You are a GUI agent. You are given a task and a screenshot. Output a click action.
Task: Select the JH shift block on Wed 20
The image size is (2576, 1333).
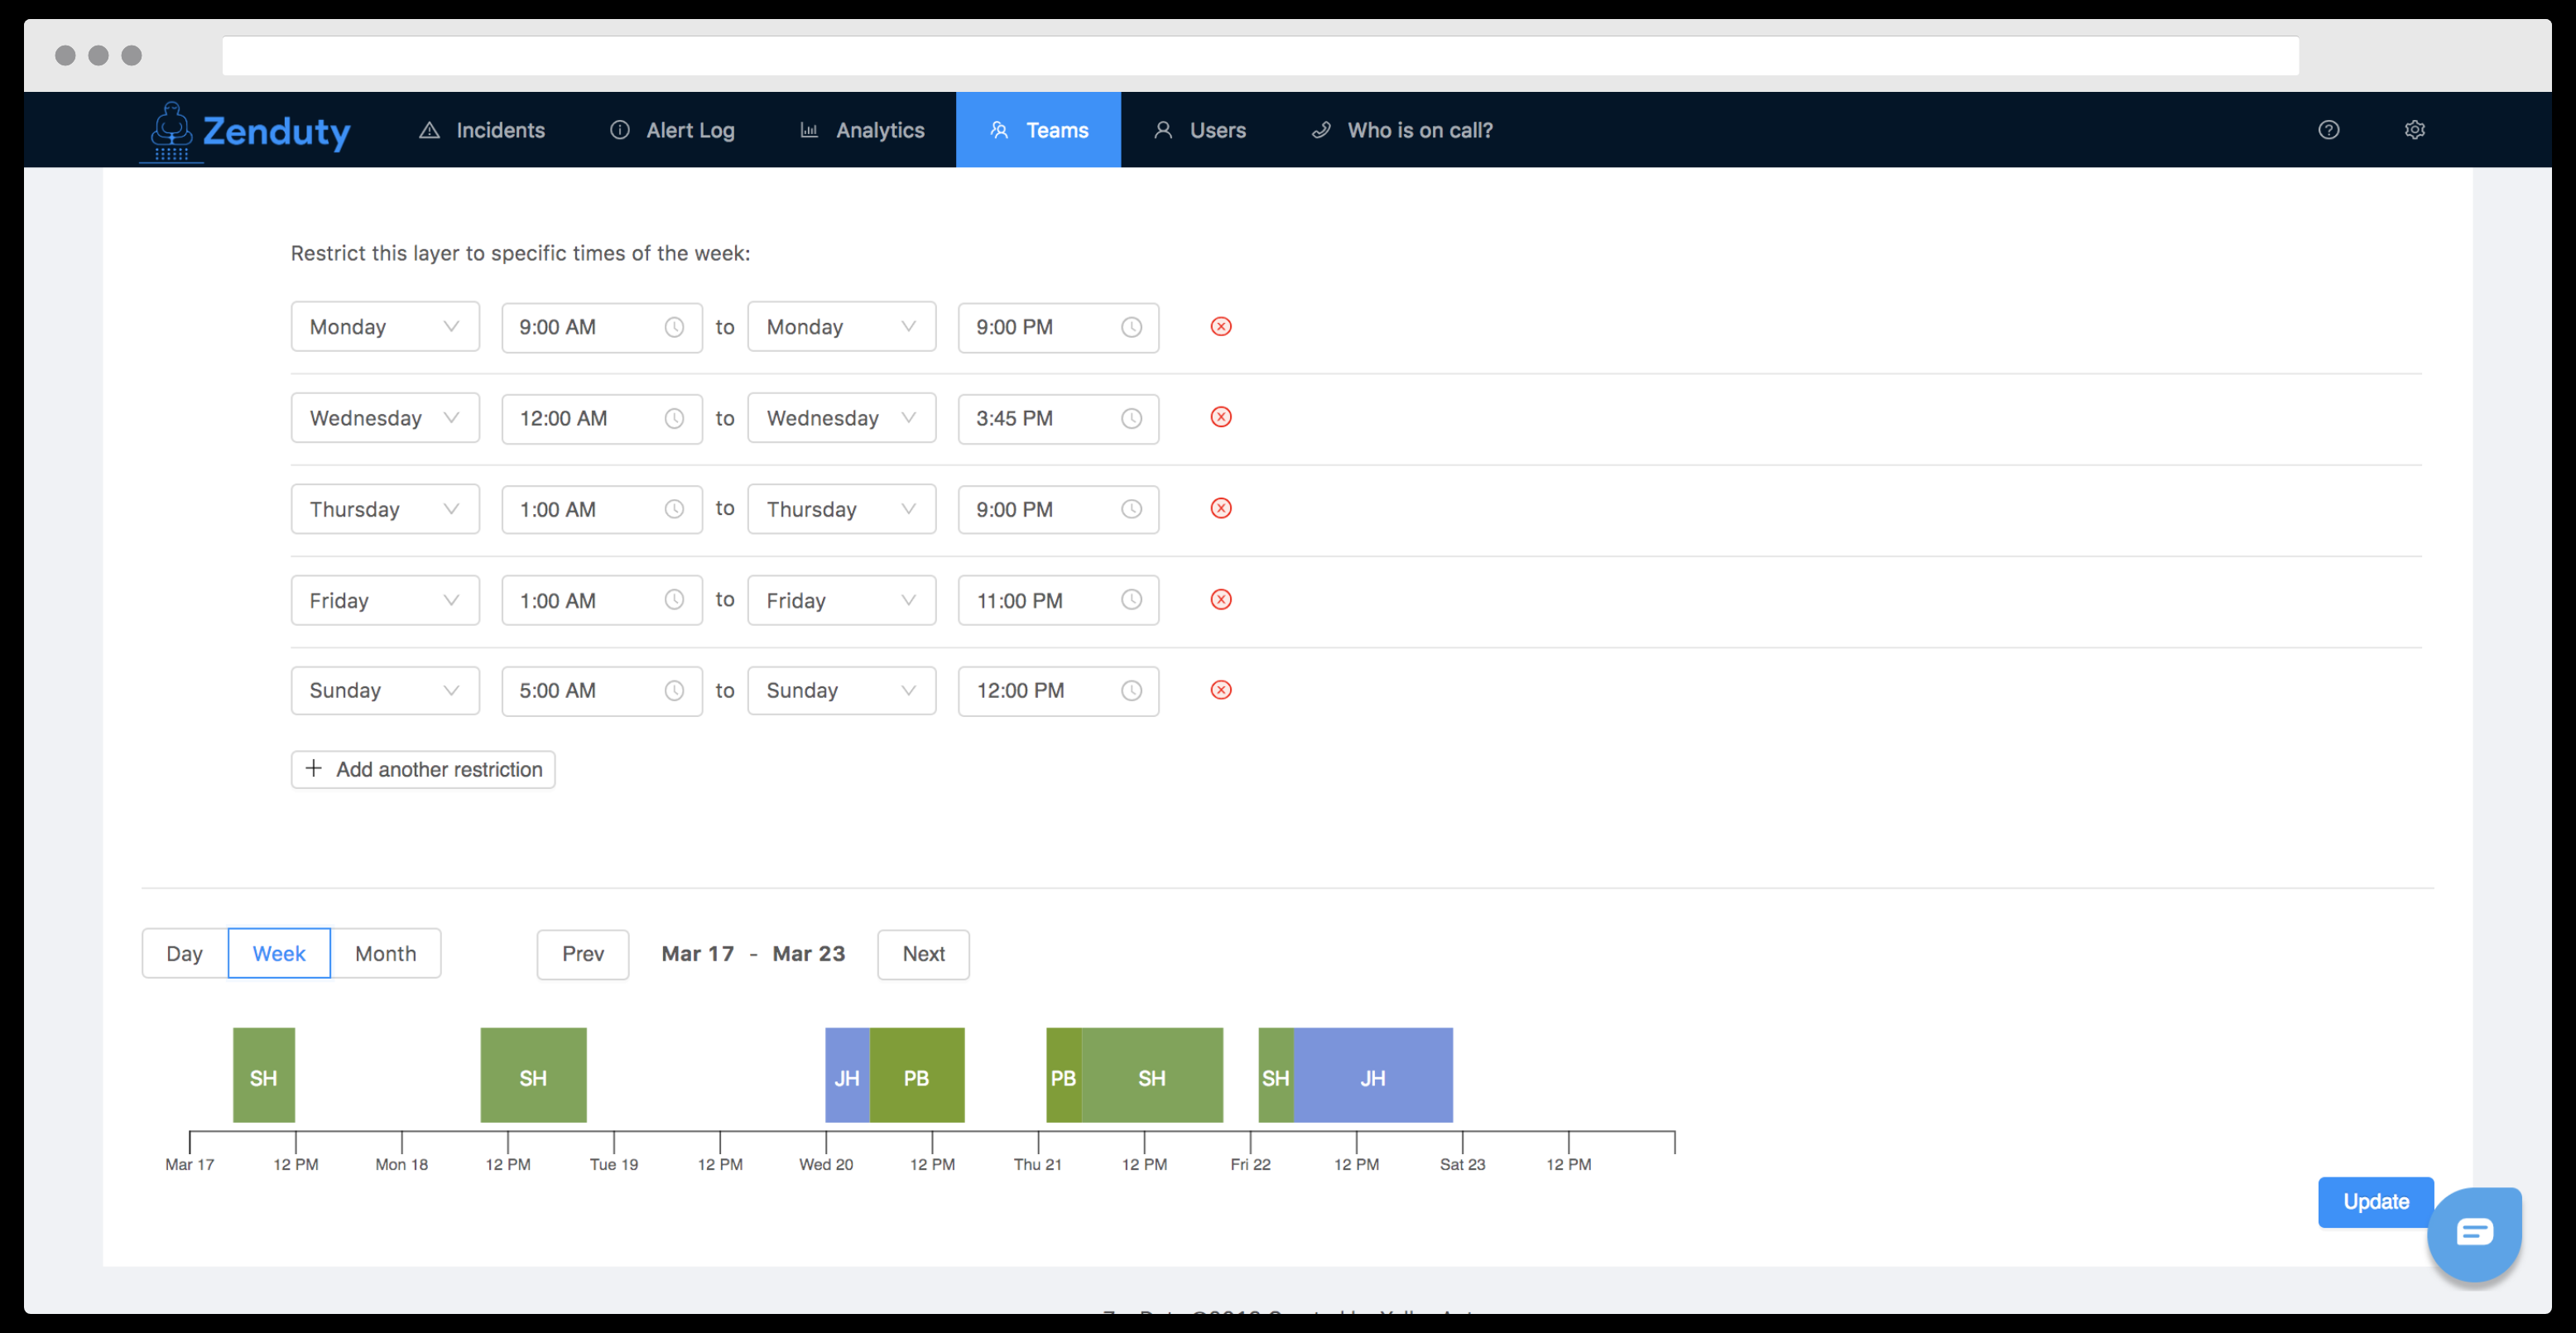(x=847, y=1076)
